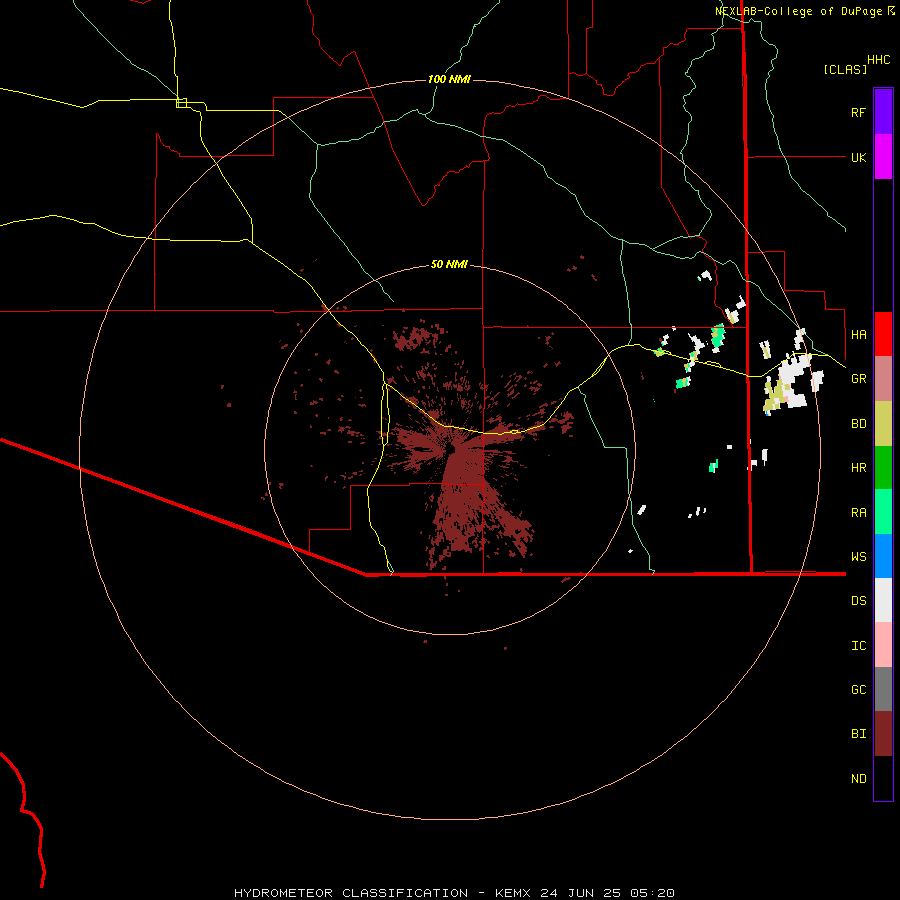
Task: Click the [CLAS] units label
Action: pos(845,69)
